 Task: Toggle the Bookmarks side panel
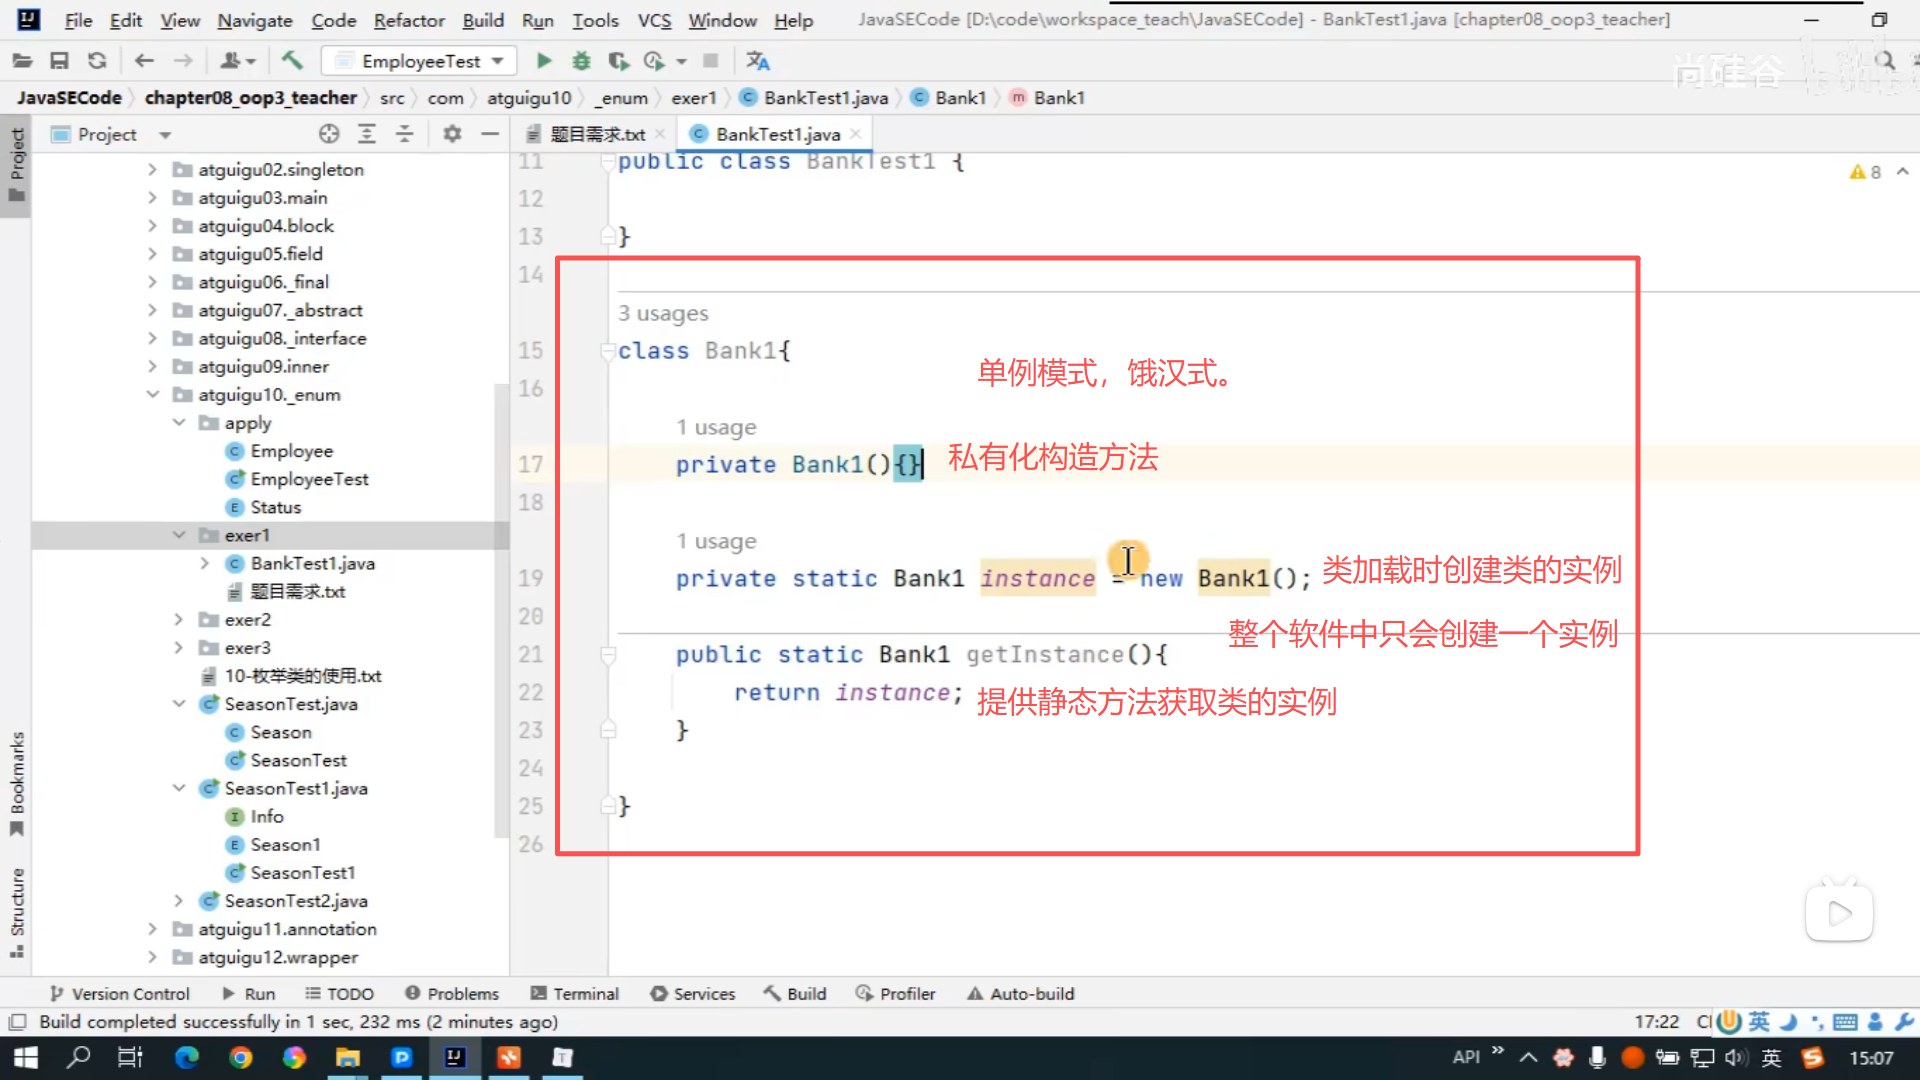click(x=17, y=783)
